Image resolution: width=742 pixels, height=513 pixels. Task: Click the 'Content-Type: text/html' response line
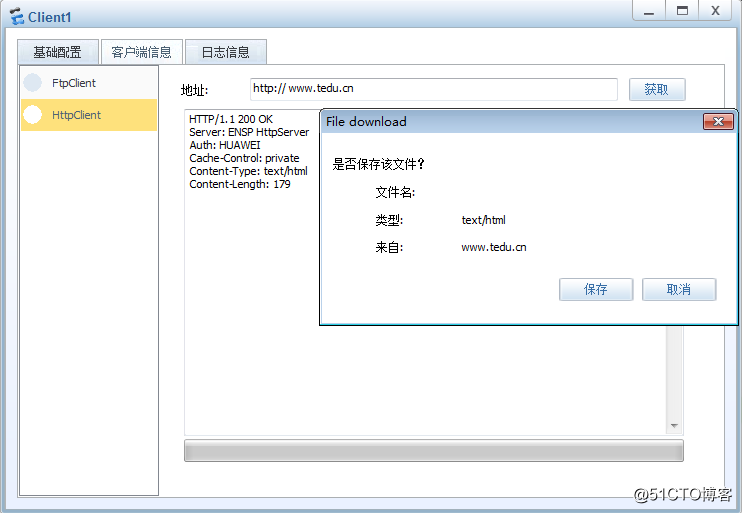tap(248, 171)
